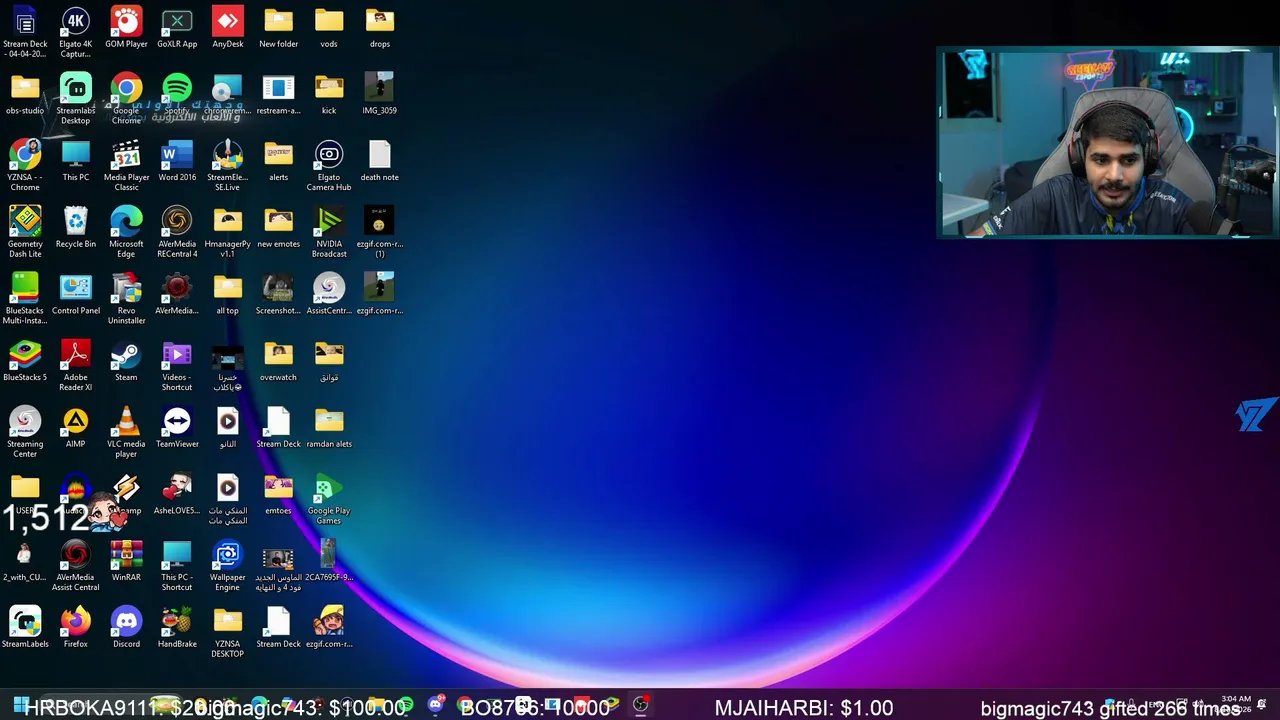
Task: Open the Windows Start menu
Action: 20,704
